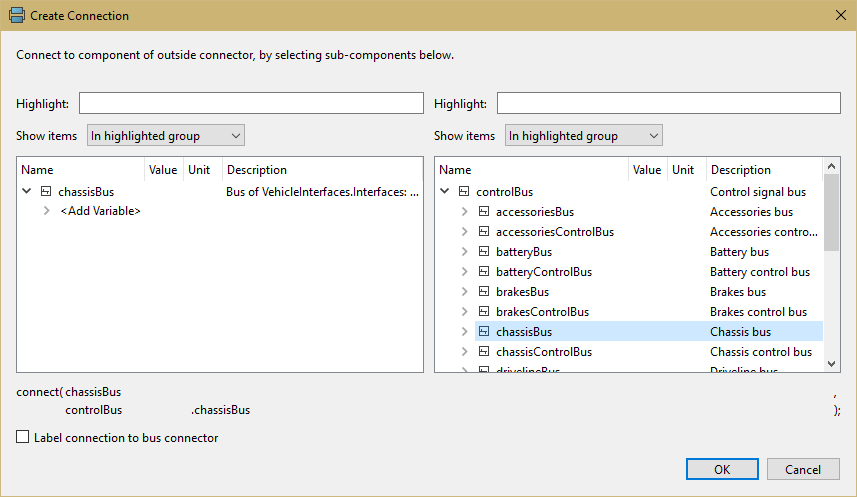Expand the accessoriesControlBus node
Image resolution: width=857 pixels, height=497 pixels.
(464, 232)
